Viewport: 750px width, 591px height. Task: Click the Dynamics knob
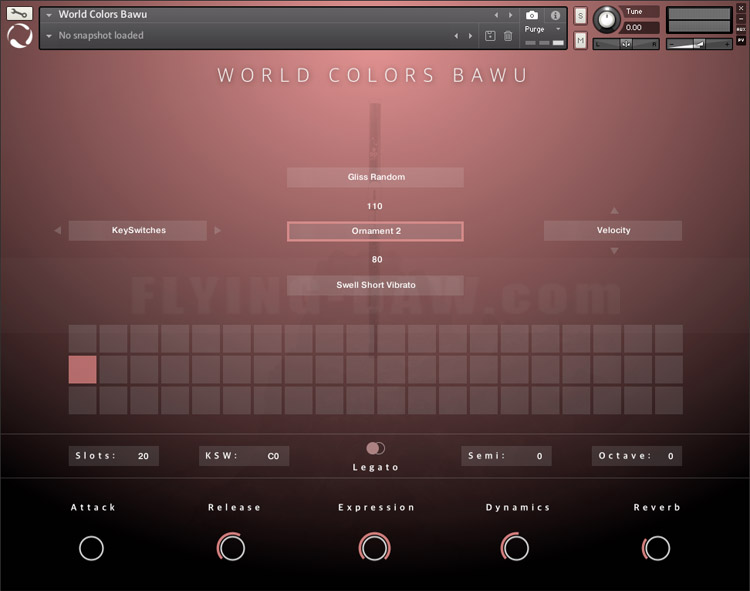coord(515,547)
